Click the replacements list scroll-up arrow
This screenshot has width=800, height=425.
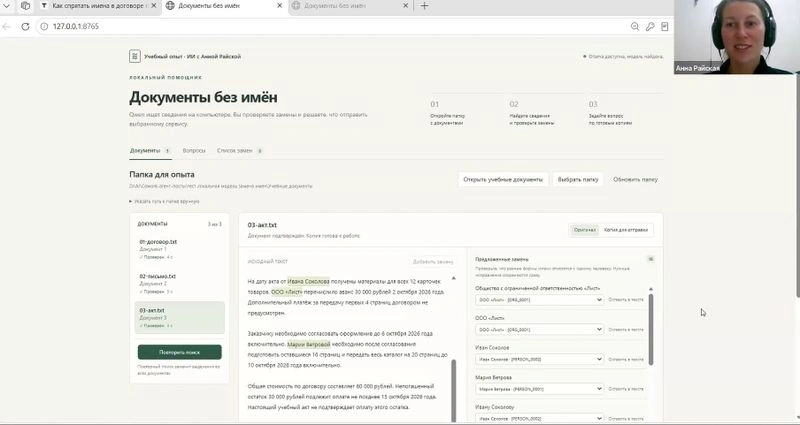[x=651, y=289]
